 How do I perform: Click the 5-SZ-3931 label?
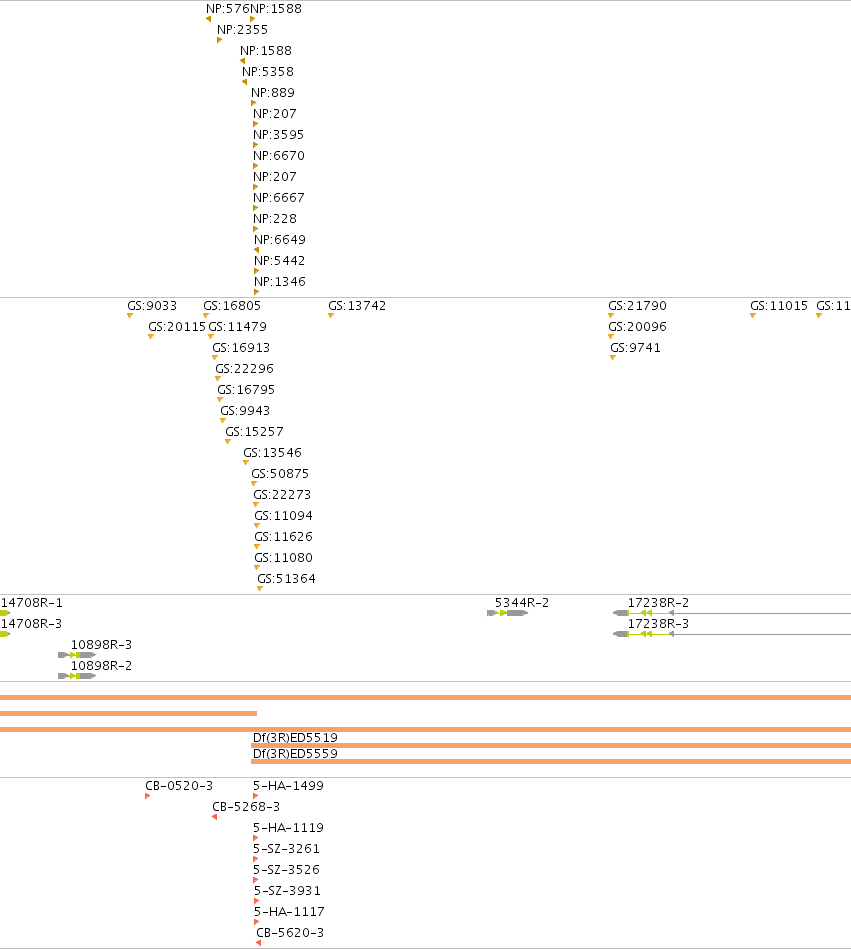(x=287, y=890)
